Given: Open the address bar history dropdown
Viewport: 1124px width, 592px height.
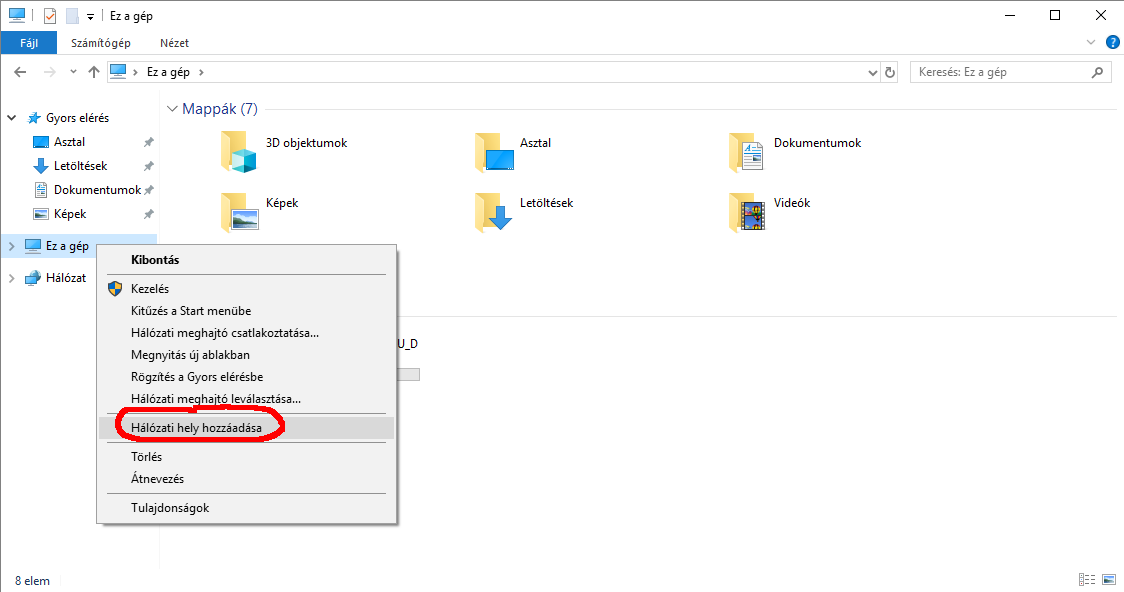Looking at the screenshot, I should [x=872, y=72].
